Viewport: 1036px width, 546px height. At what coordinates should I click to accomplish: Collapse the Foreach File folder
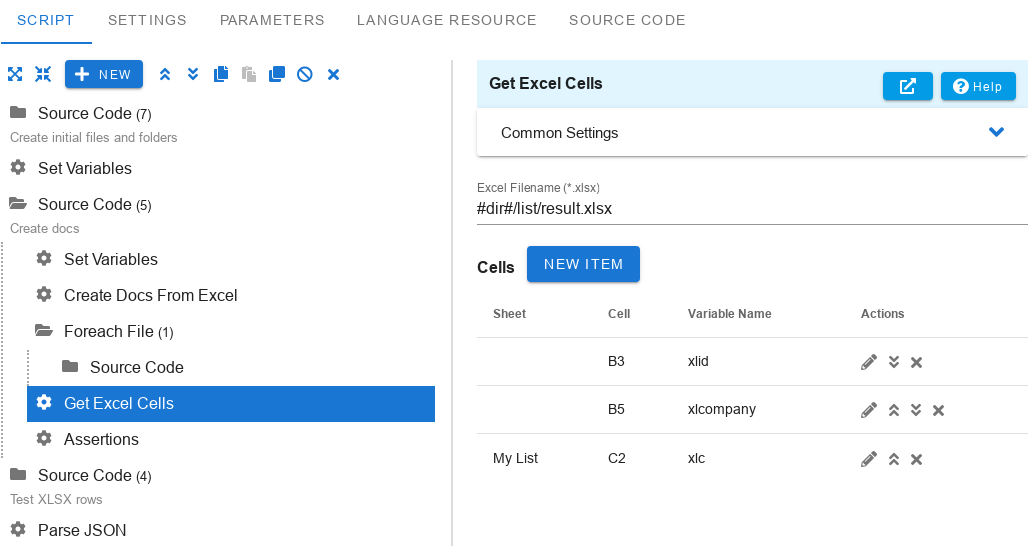pyautogui.click(x=44, y=331)
